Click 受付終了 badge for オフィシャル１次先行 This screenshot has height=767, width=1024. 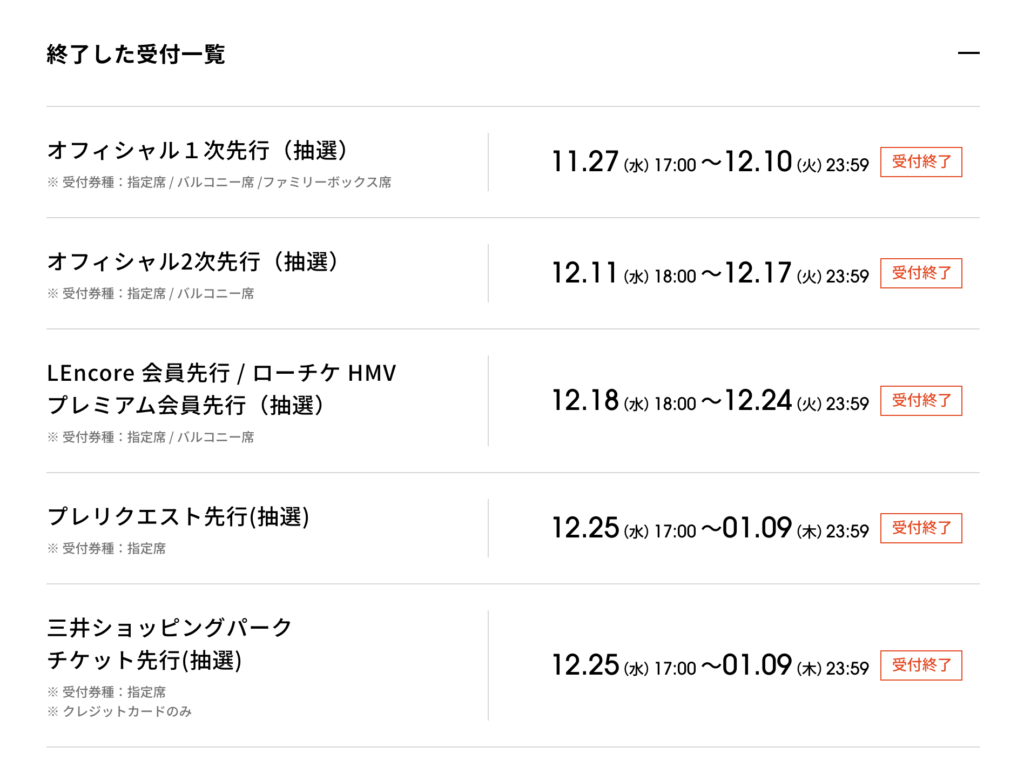(x=920, y=162)
